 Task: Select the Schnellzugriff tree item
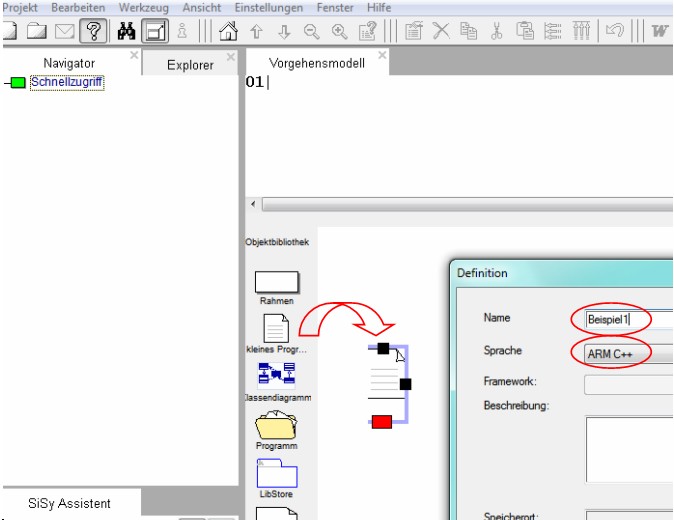[x=67, y=83]
